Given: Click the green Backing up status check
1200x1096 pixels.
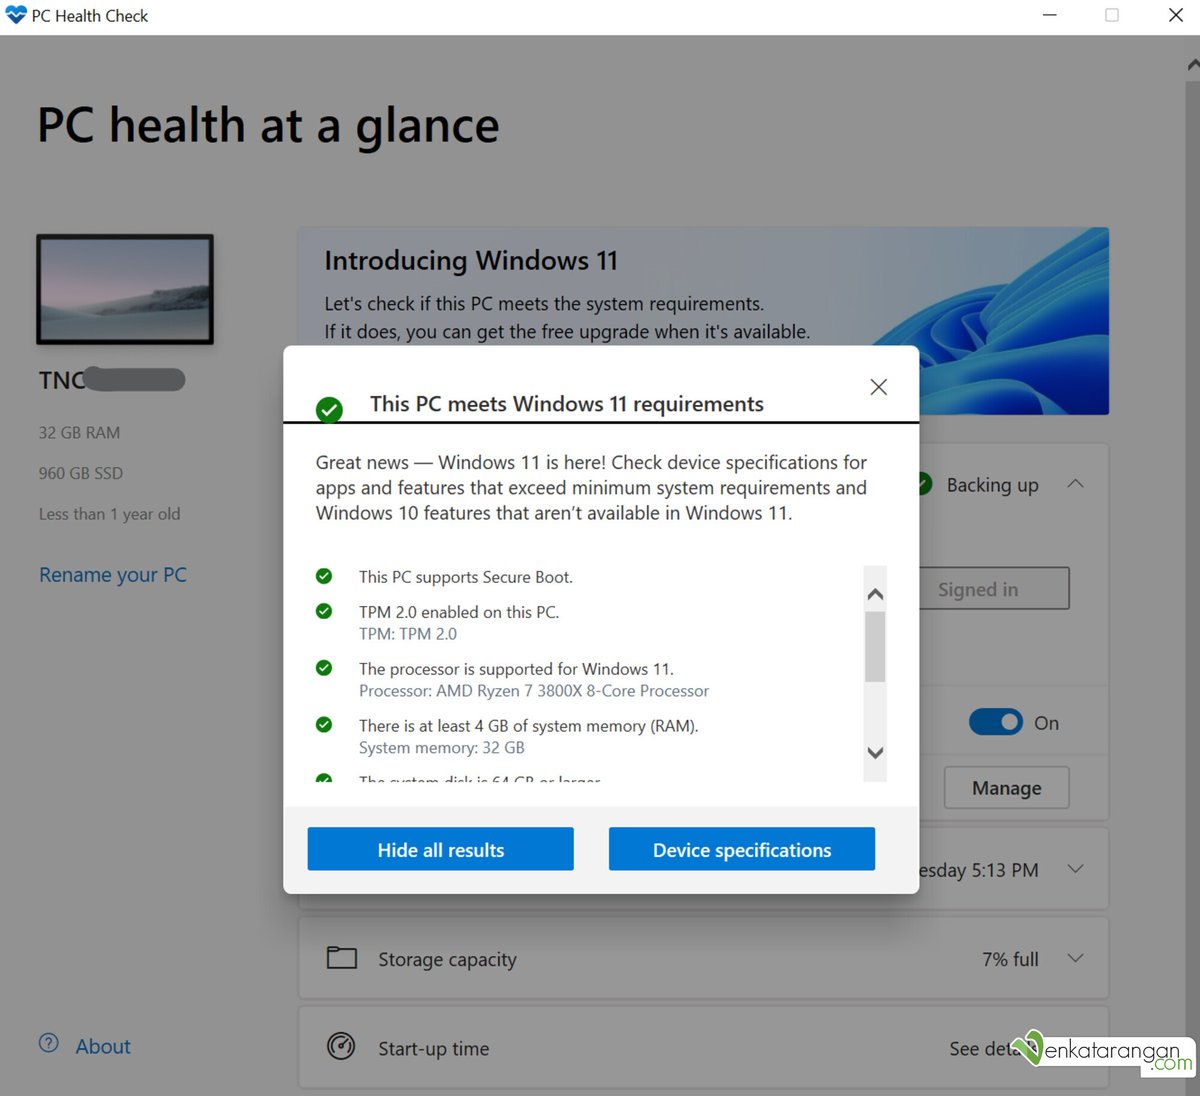Looking at the screenshot, I should [x=925, y=484].
